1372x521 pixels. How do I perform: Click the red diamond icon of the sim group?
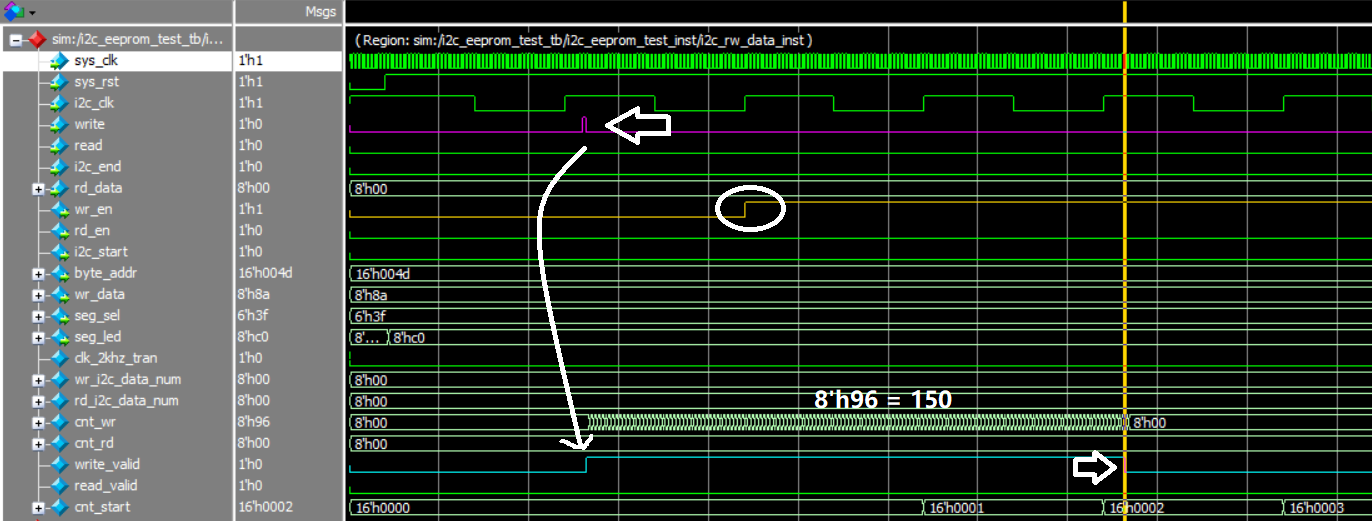tap(37, 40)
